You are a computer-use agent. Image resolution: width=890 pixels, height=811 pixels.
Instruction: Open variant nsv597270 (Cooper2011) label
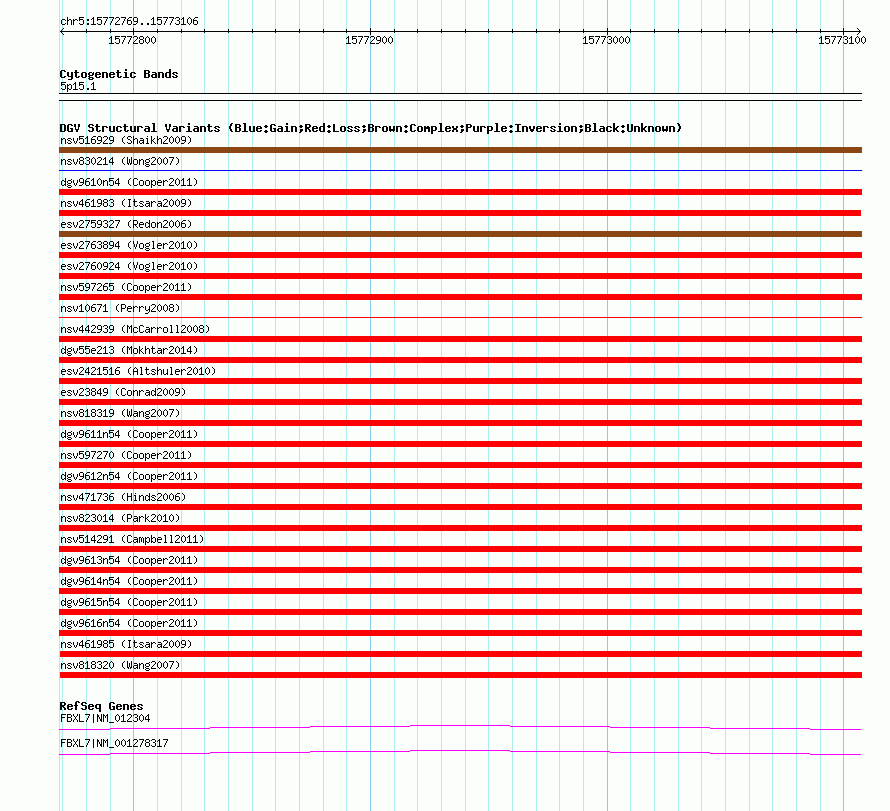click(126, 455)
